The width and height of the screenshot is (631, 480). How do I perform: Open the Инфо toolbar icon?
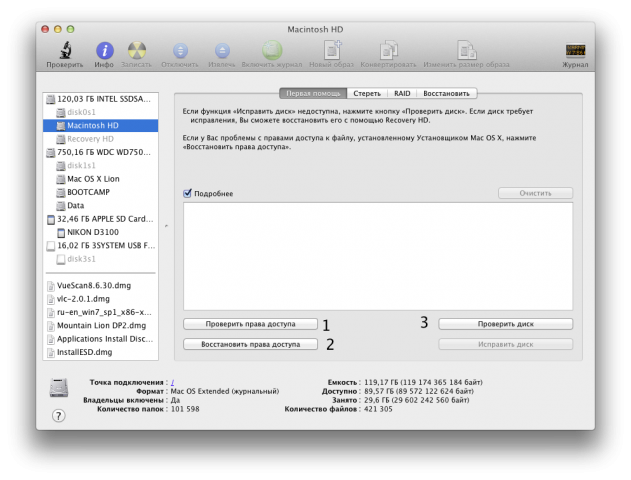(x=104, y=50)
